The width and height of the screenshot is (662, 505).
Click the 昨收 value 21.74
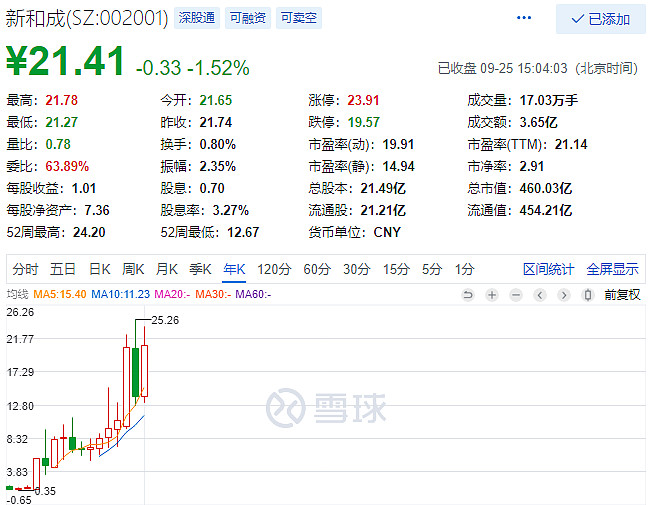coord(216,122)
